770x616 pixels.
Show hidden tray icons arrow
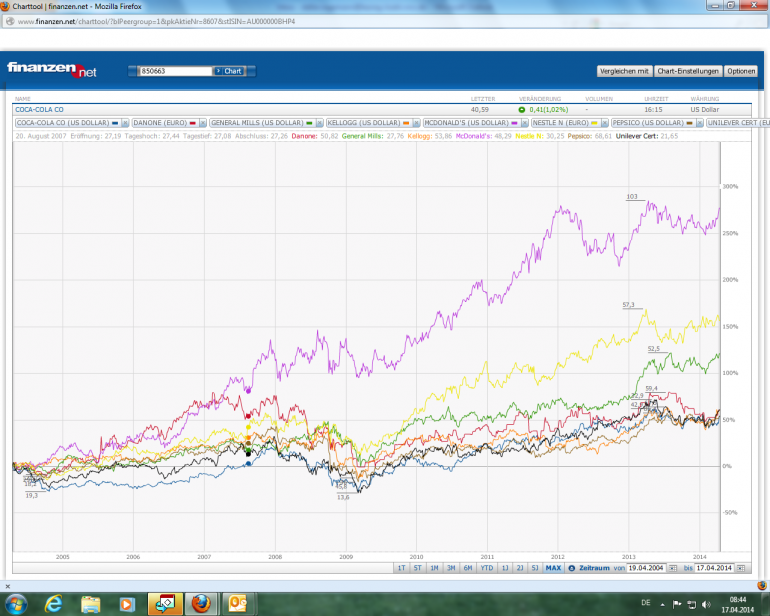click(x=662, y=604)
